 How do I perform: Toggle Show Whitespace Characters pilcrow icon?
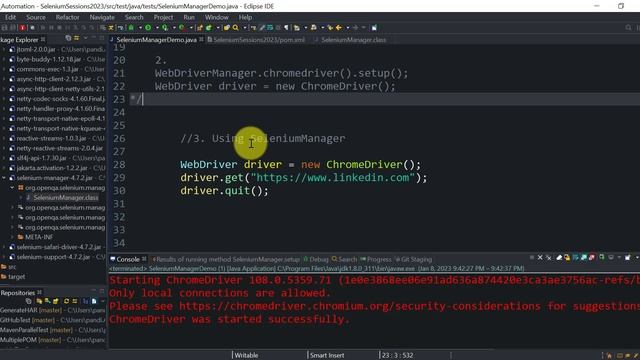pos(286,28)
